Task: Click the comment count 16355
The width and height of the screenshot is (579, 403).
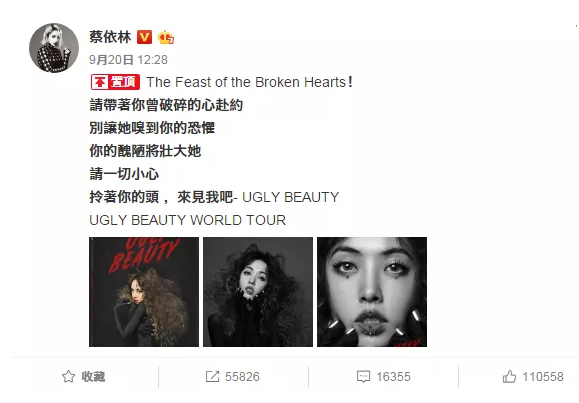Action: pos(393,377)
